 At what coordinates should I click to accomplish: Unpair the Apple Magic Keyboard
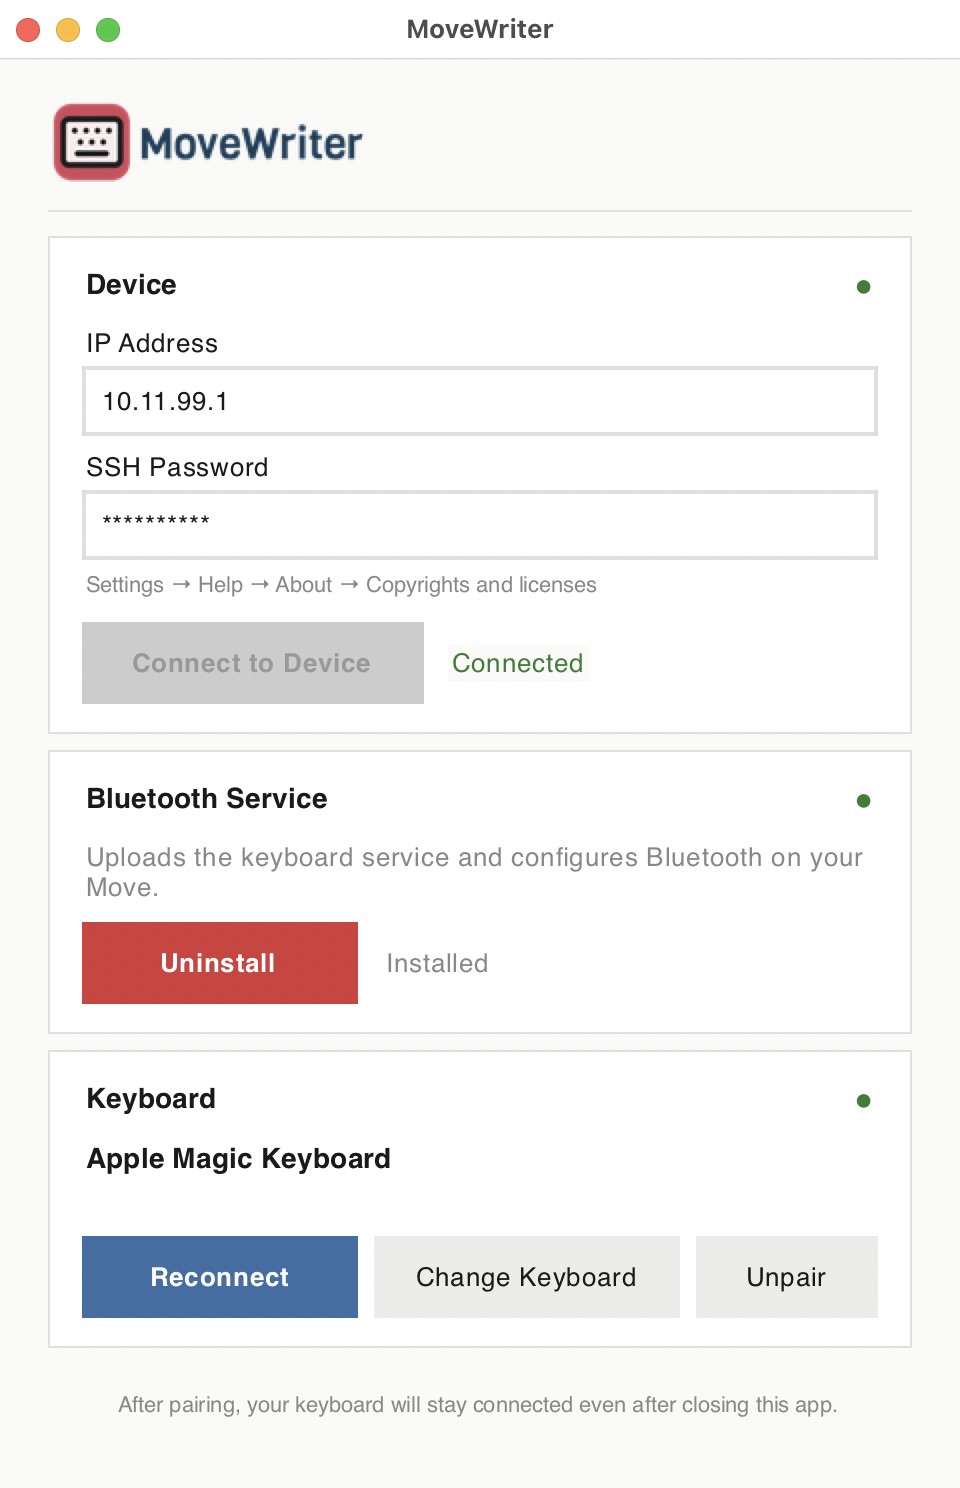coord(786,1277)
